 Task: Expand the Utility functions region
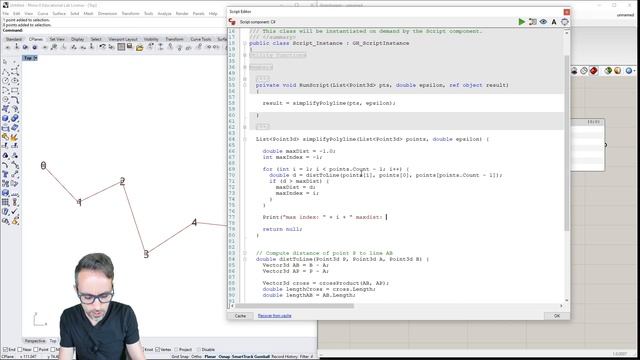point(244,55)
